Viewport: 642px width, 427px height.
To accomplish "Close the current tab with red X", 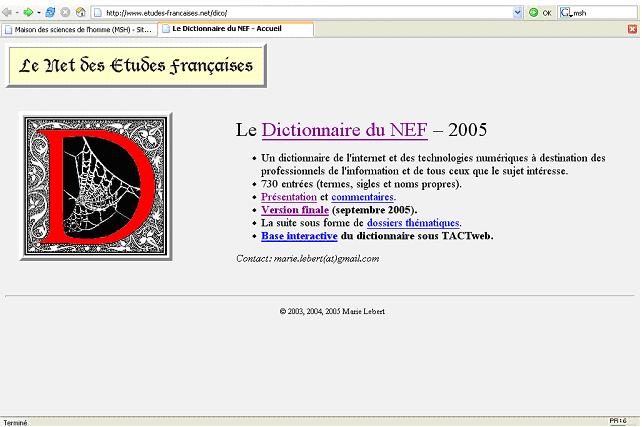I will pos(632,30).
